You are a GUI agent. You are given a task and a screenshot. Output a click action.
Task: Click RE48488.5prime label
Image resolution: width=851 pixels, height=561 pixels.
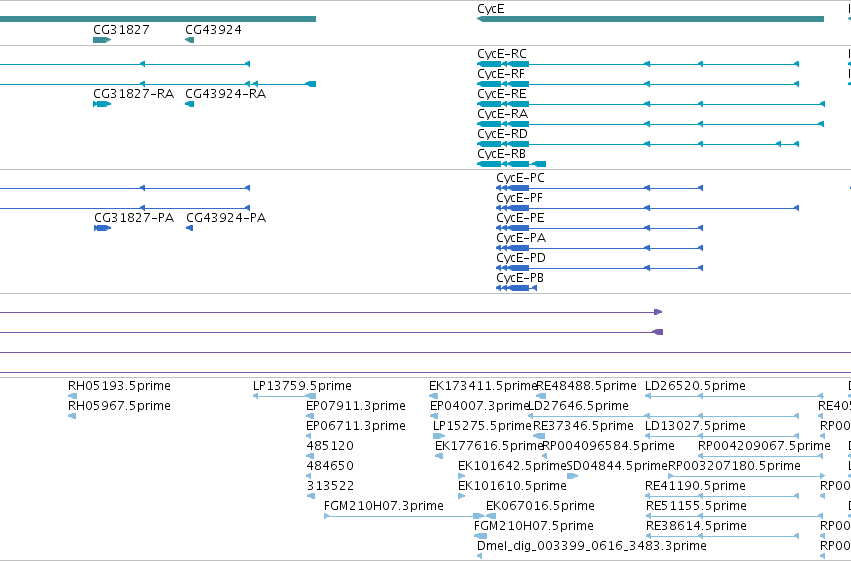586,386
